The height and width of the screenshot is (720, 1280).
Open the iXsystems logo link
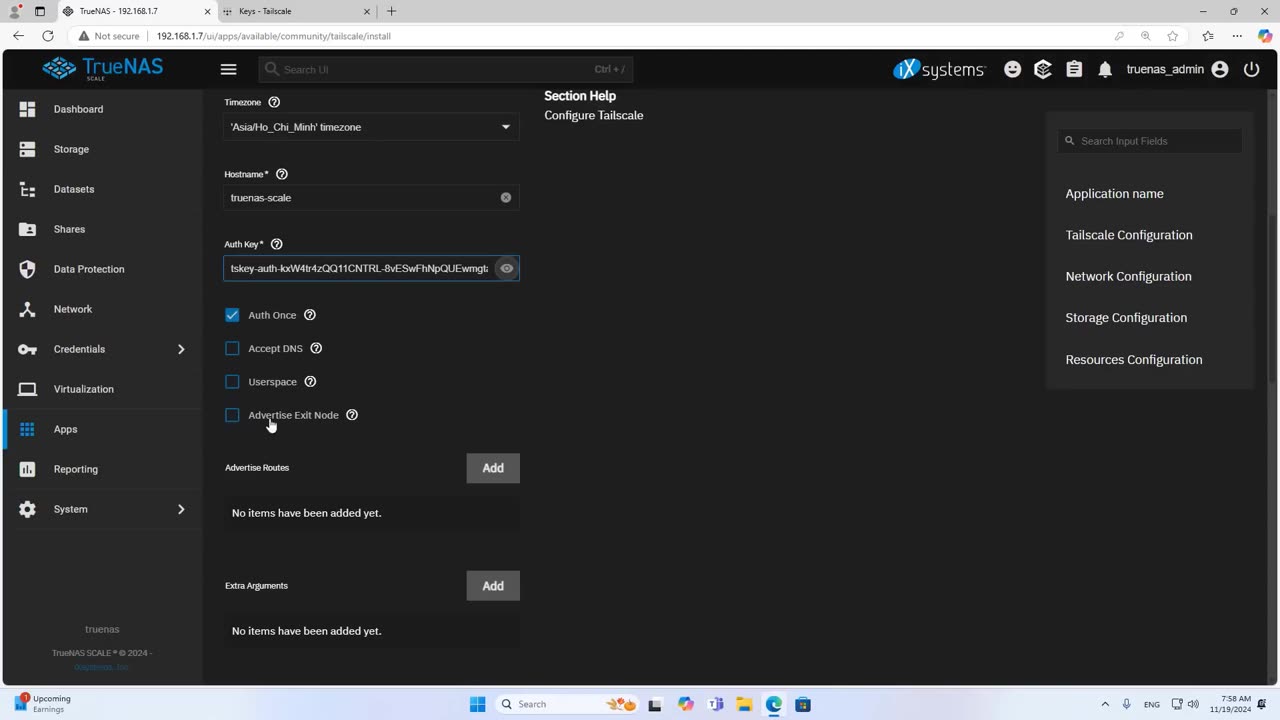939,69
